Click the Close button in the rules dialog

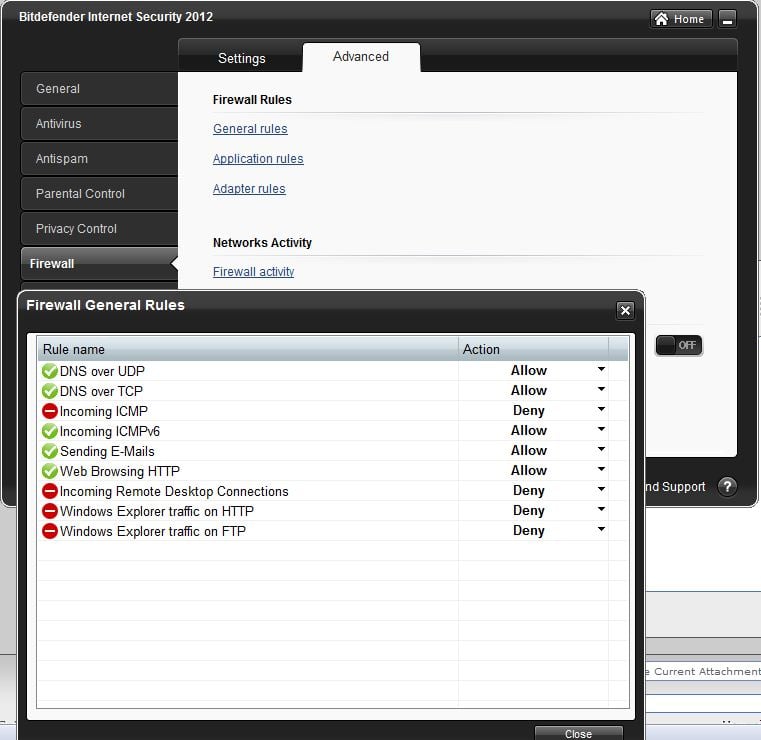[579, 733]
